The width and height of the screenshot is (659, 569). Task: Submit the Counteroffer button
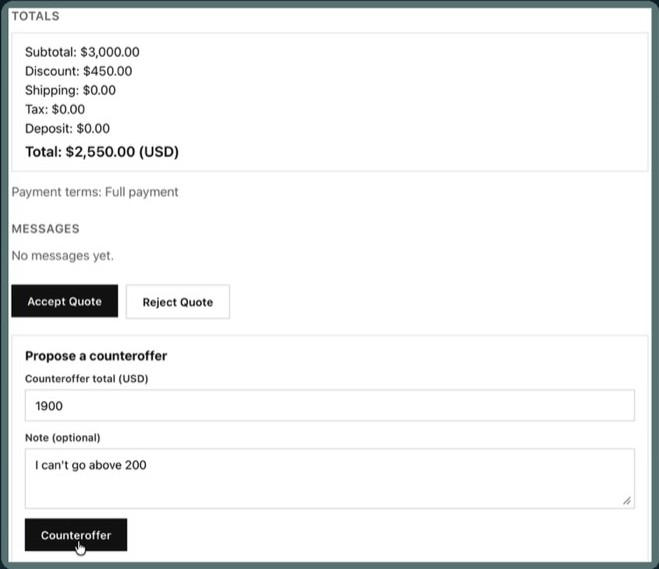click(x=76, y=535)
